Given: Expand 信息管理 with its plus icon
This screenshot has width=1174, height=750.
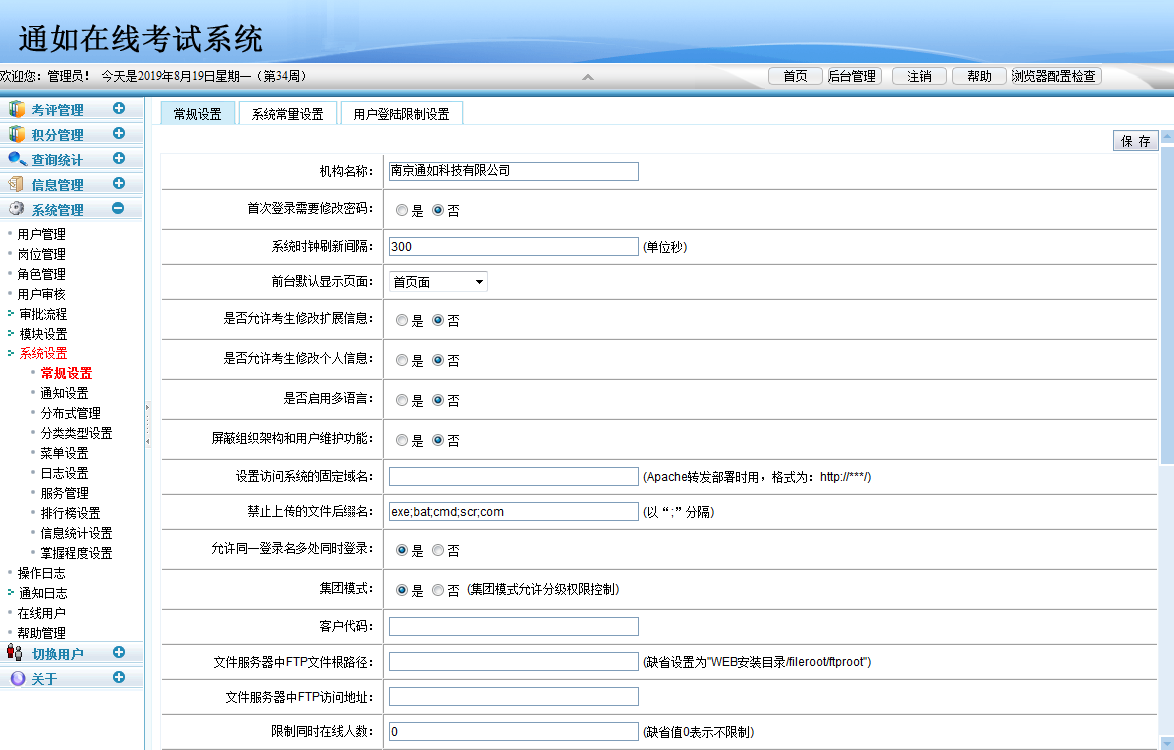Looking at the screenshot, I should click(x=118, y=183).
